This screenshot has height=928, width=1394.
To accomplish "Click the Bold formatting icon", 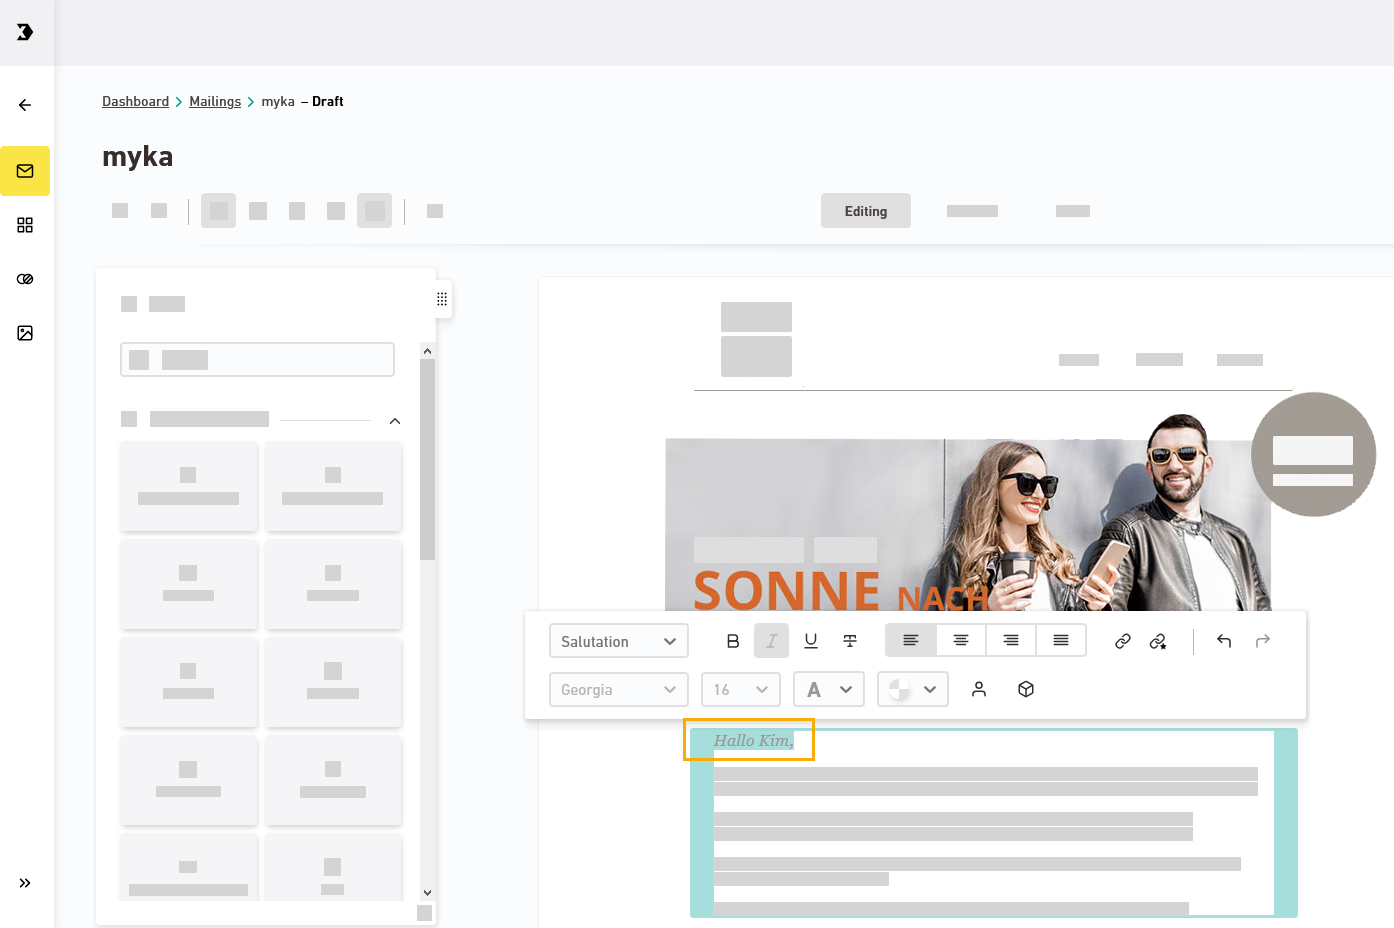I will point(733,641).
